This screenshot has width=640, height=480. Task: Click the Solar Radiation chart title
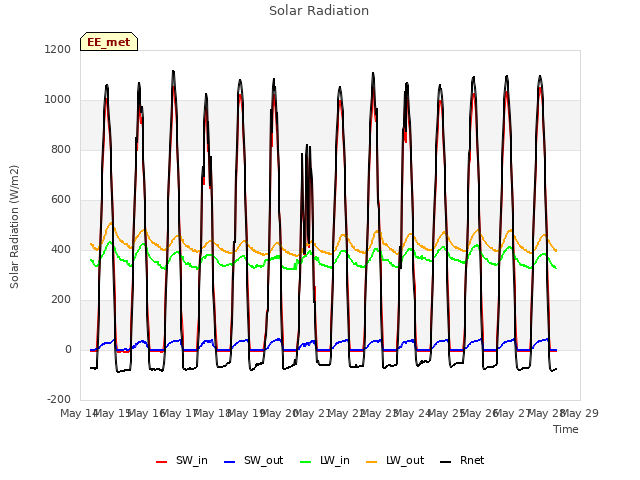[x=319, y=11]
